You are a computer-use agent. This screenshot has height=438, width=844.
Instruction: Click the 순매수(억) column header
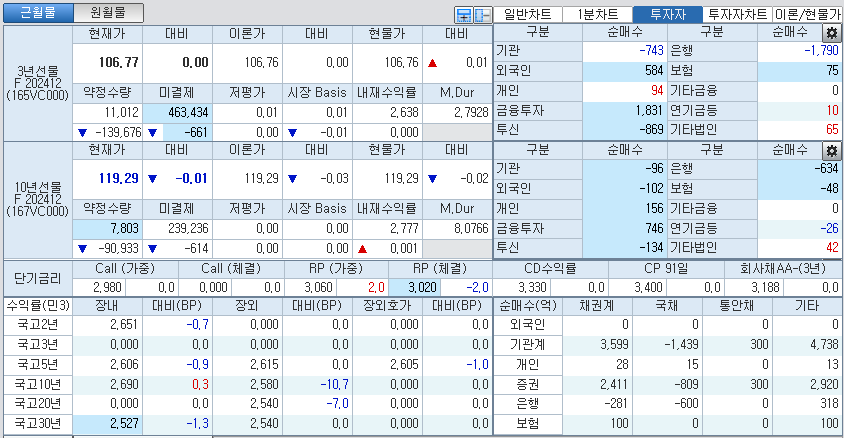click(528, 306)
